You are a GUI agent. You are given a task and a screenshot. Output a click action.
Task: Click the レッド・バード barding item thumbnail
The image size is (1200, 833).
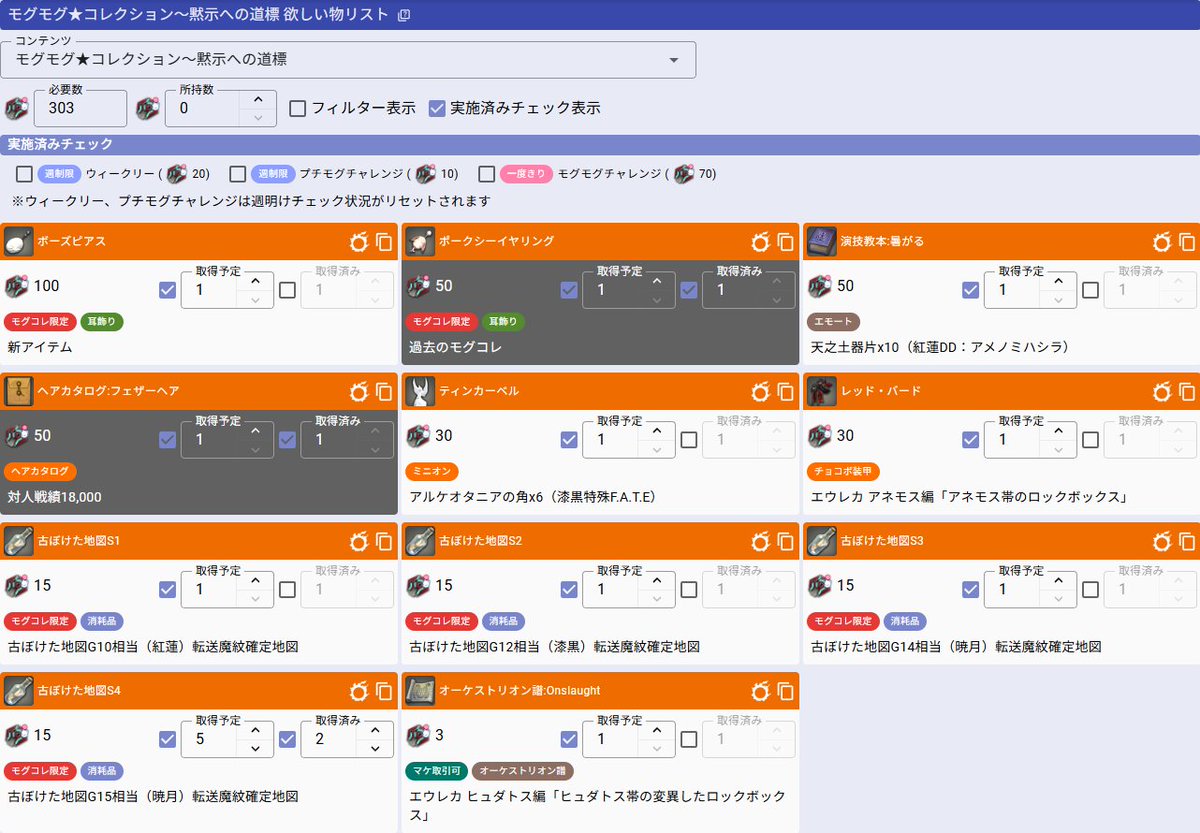pyautogui.click(x=822, y=391)
